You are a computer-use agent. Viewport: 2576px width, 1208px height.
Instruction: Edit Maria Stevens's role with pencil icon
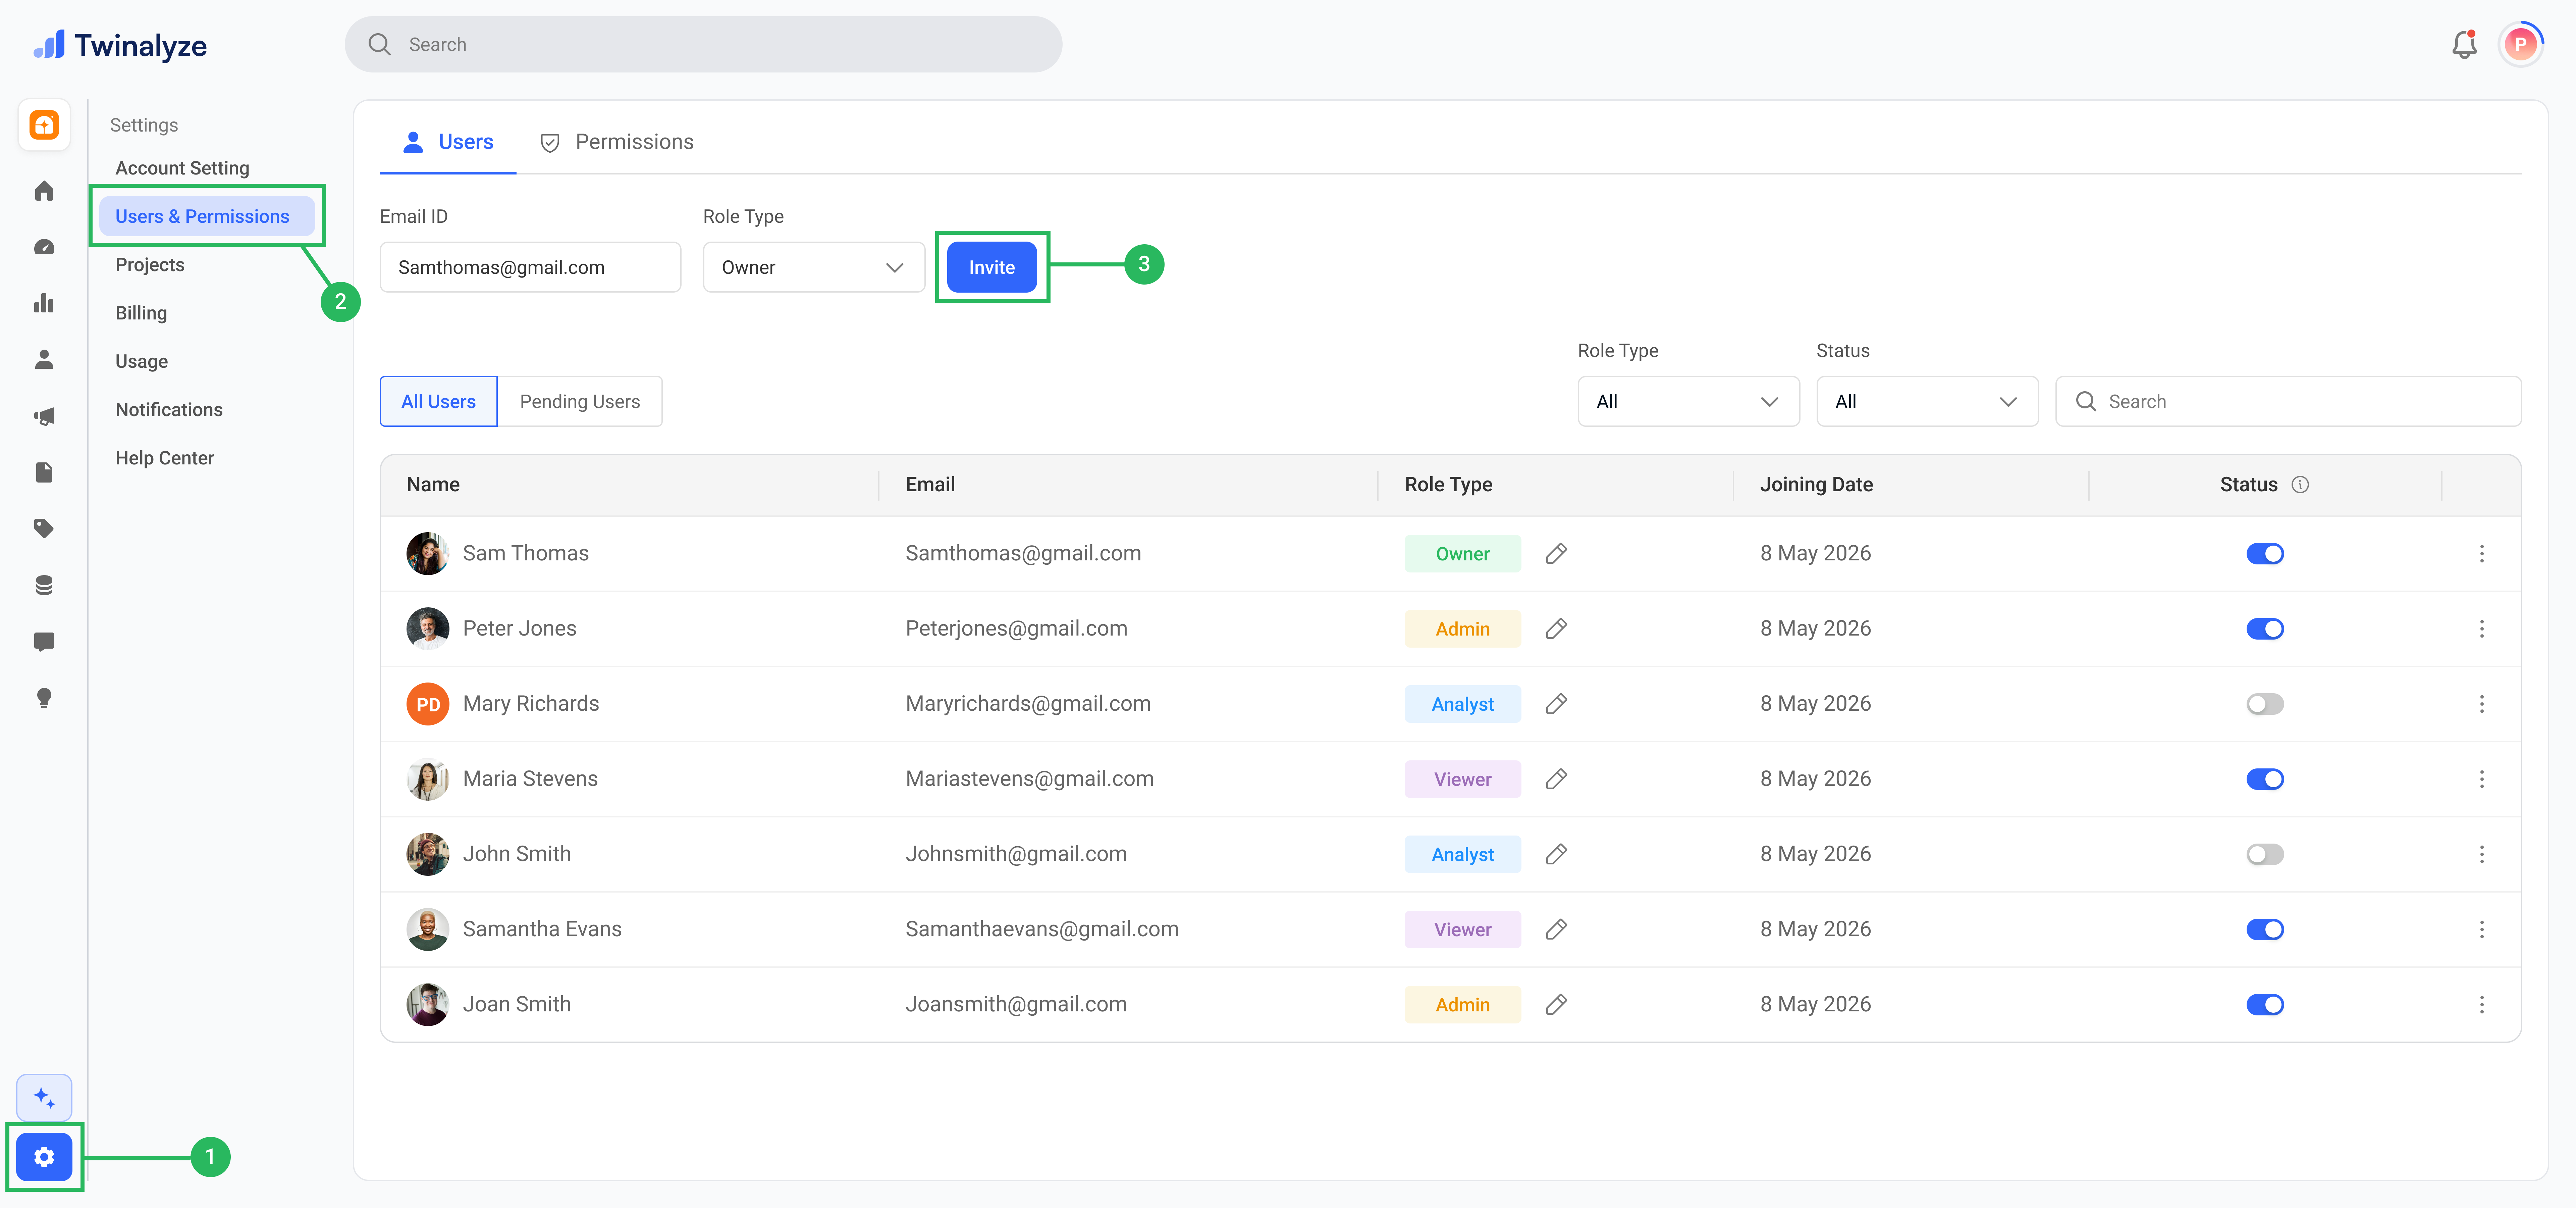pos(1556,779)
